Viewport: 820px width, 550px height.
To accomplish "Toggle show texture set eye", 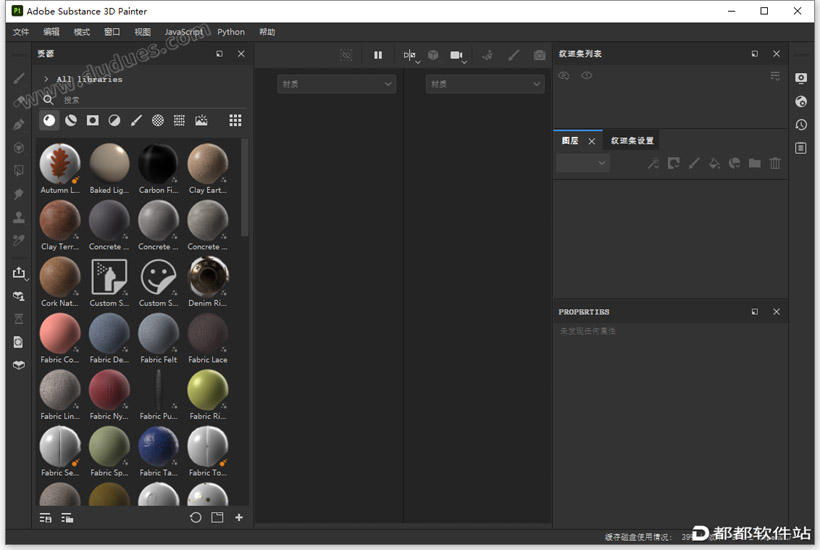I will pos(587,76).
